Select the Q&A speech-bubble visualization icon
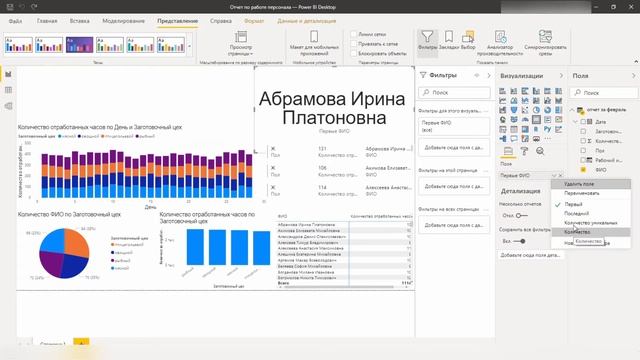Viewport: 640px width, 360px height. tap(514, 139)
